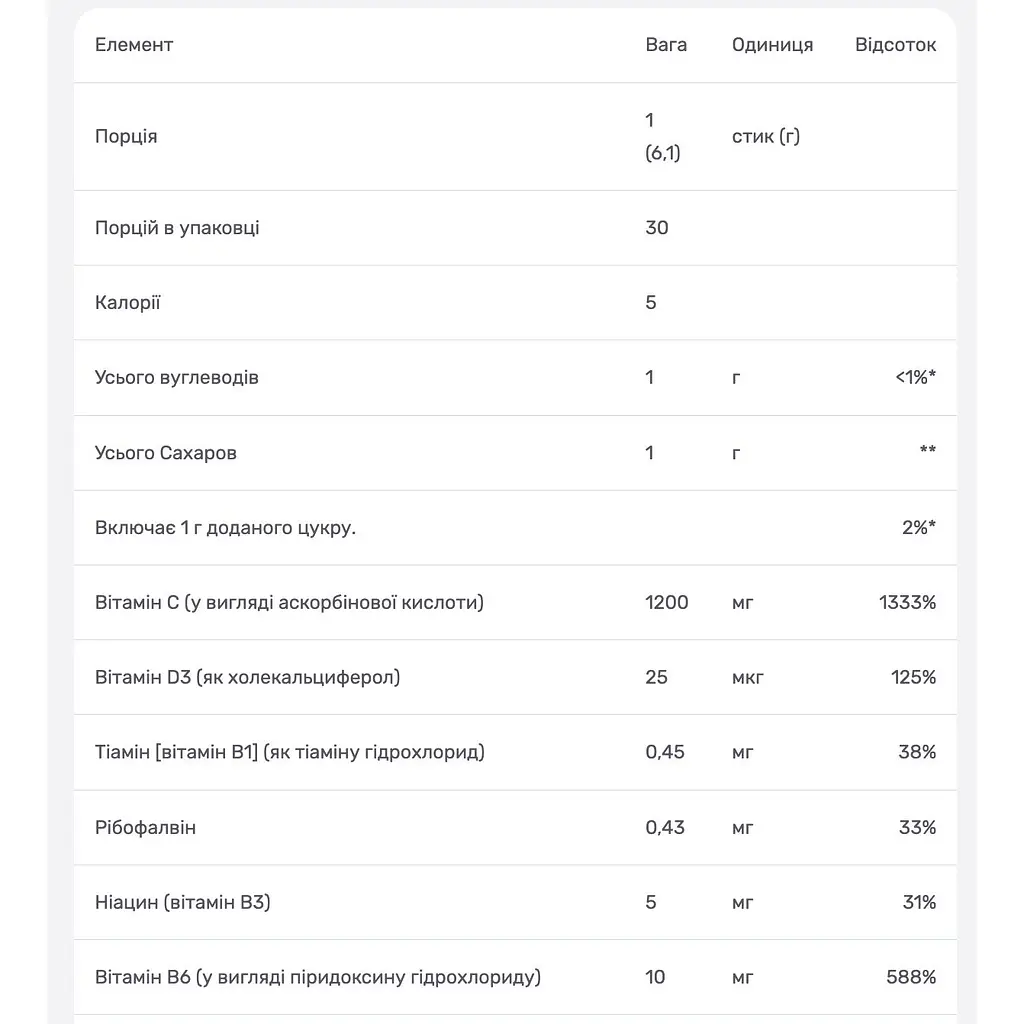This screenshot has width=1024, height=1024.
Task: Select the Порція row label
Action: point(126,136)
